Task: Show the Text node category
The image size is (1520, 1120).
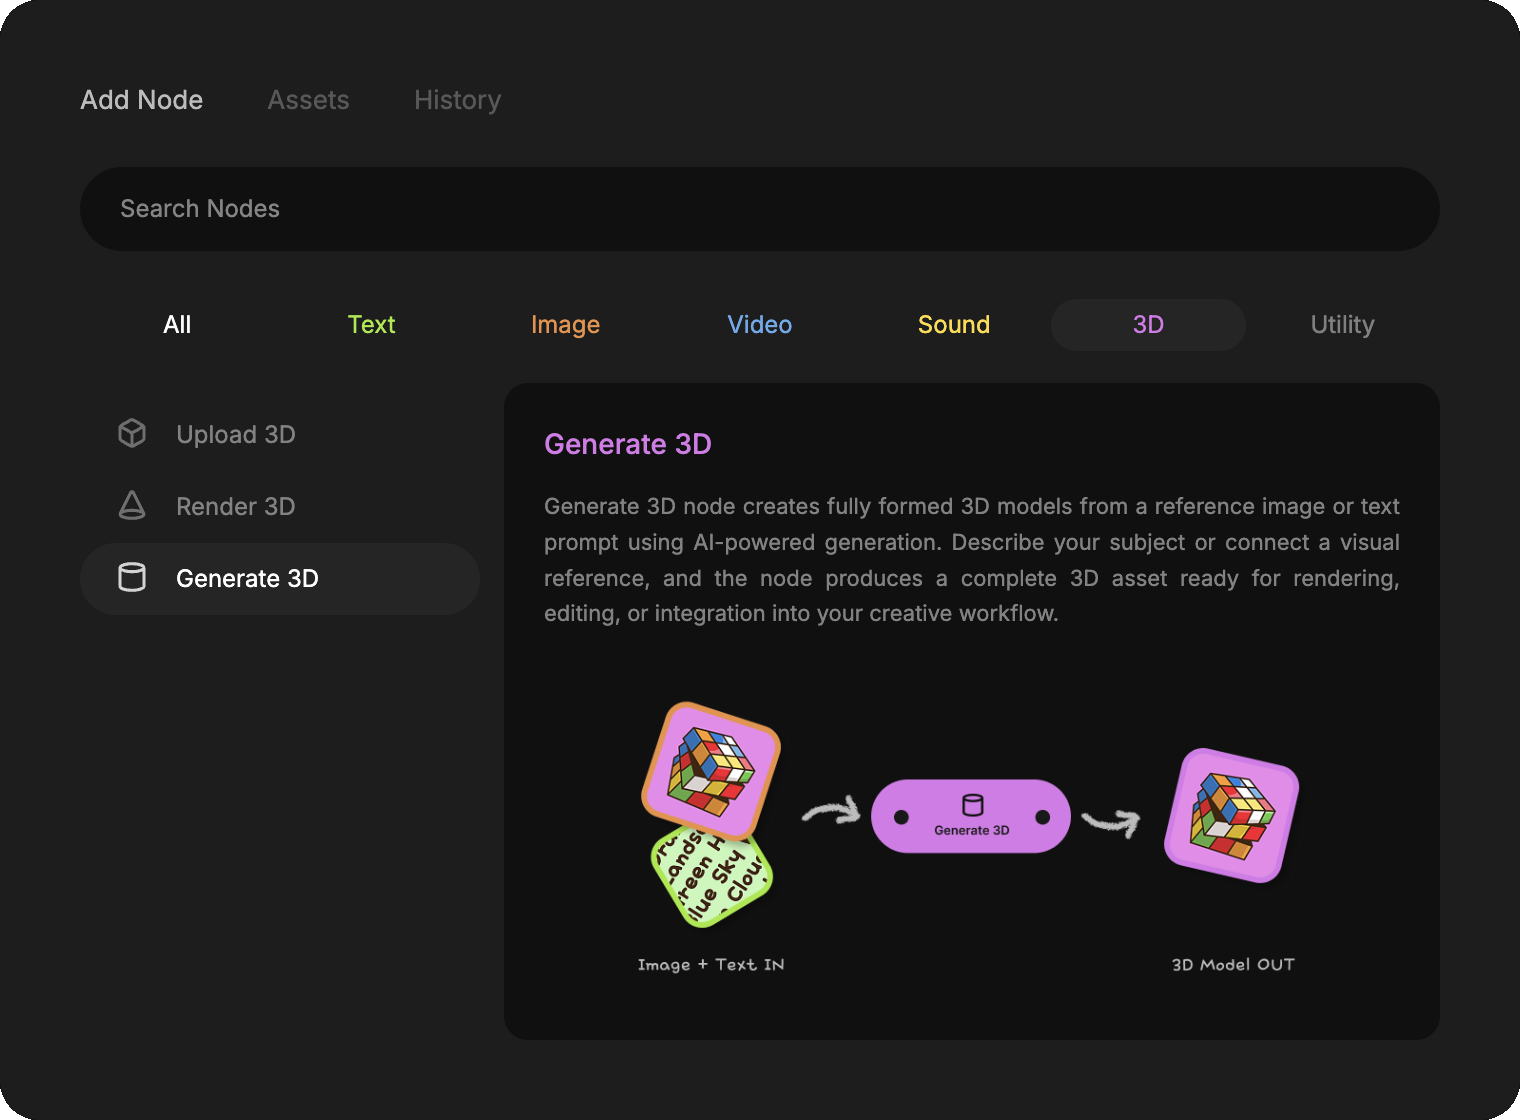Action: (x=371, y=325)
